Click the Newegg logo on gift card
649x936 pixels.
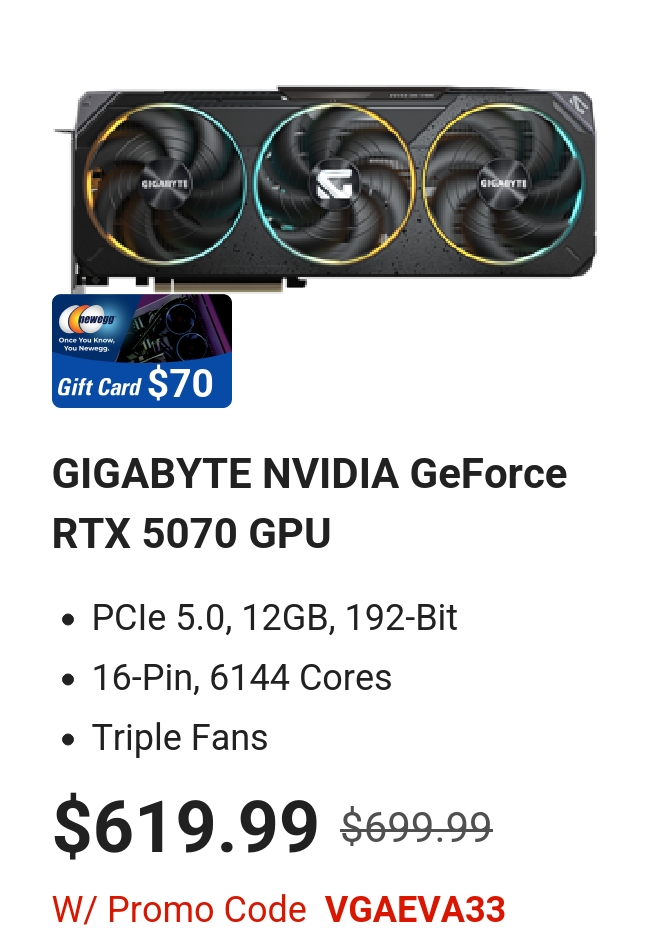tap(87, 319)
